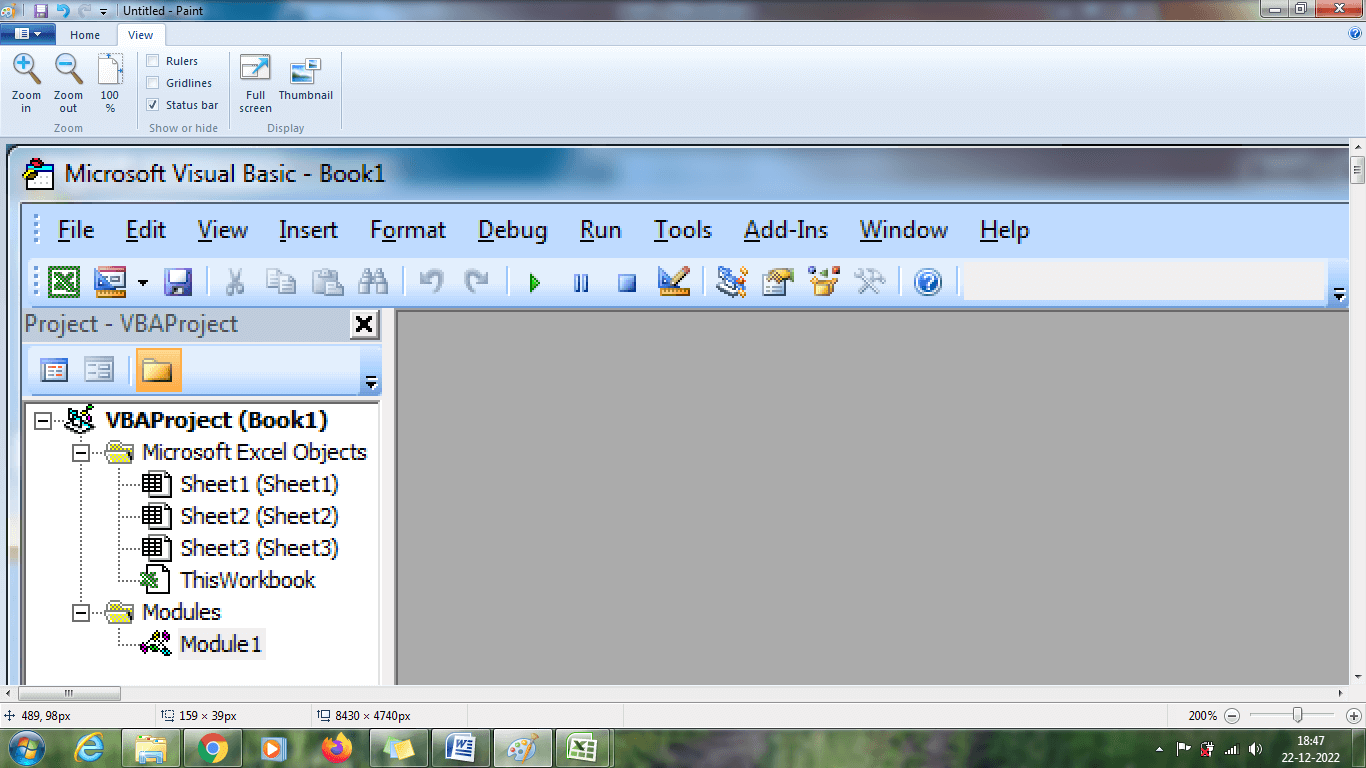Collapse the VBAProject (Book1) tree node
This screenshot has width=1366, height=768.
(42, 420)
